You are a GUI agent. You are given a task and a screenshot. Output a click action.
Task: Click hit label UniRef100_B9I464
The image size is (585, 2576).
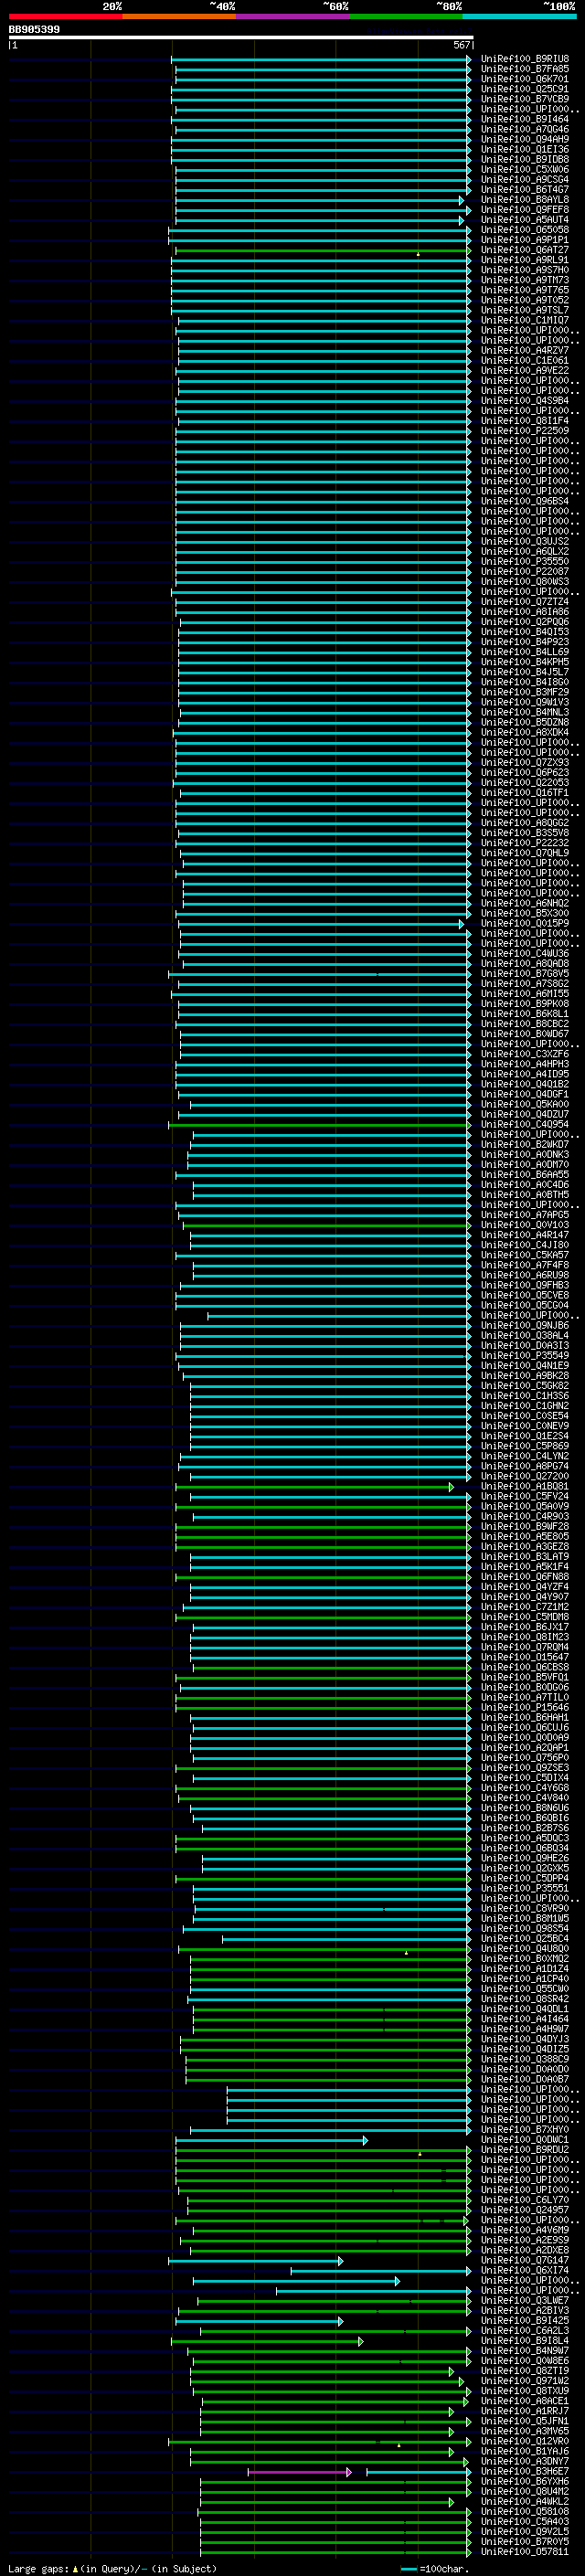point(524,119)
